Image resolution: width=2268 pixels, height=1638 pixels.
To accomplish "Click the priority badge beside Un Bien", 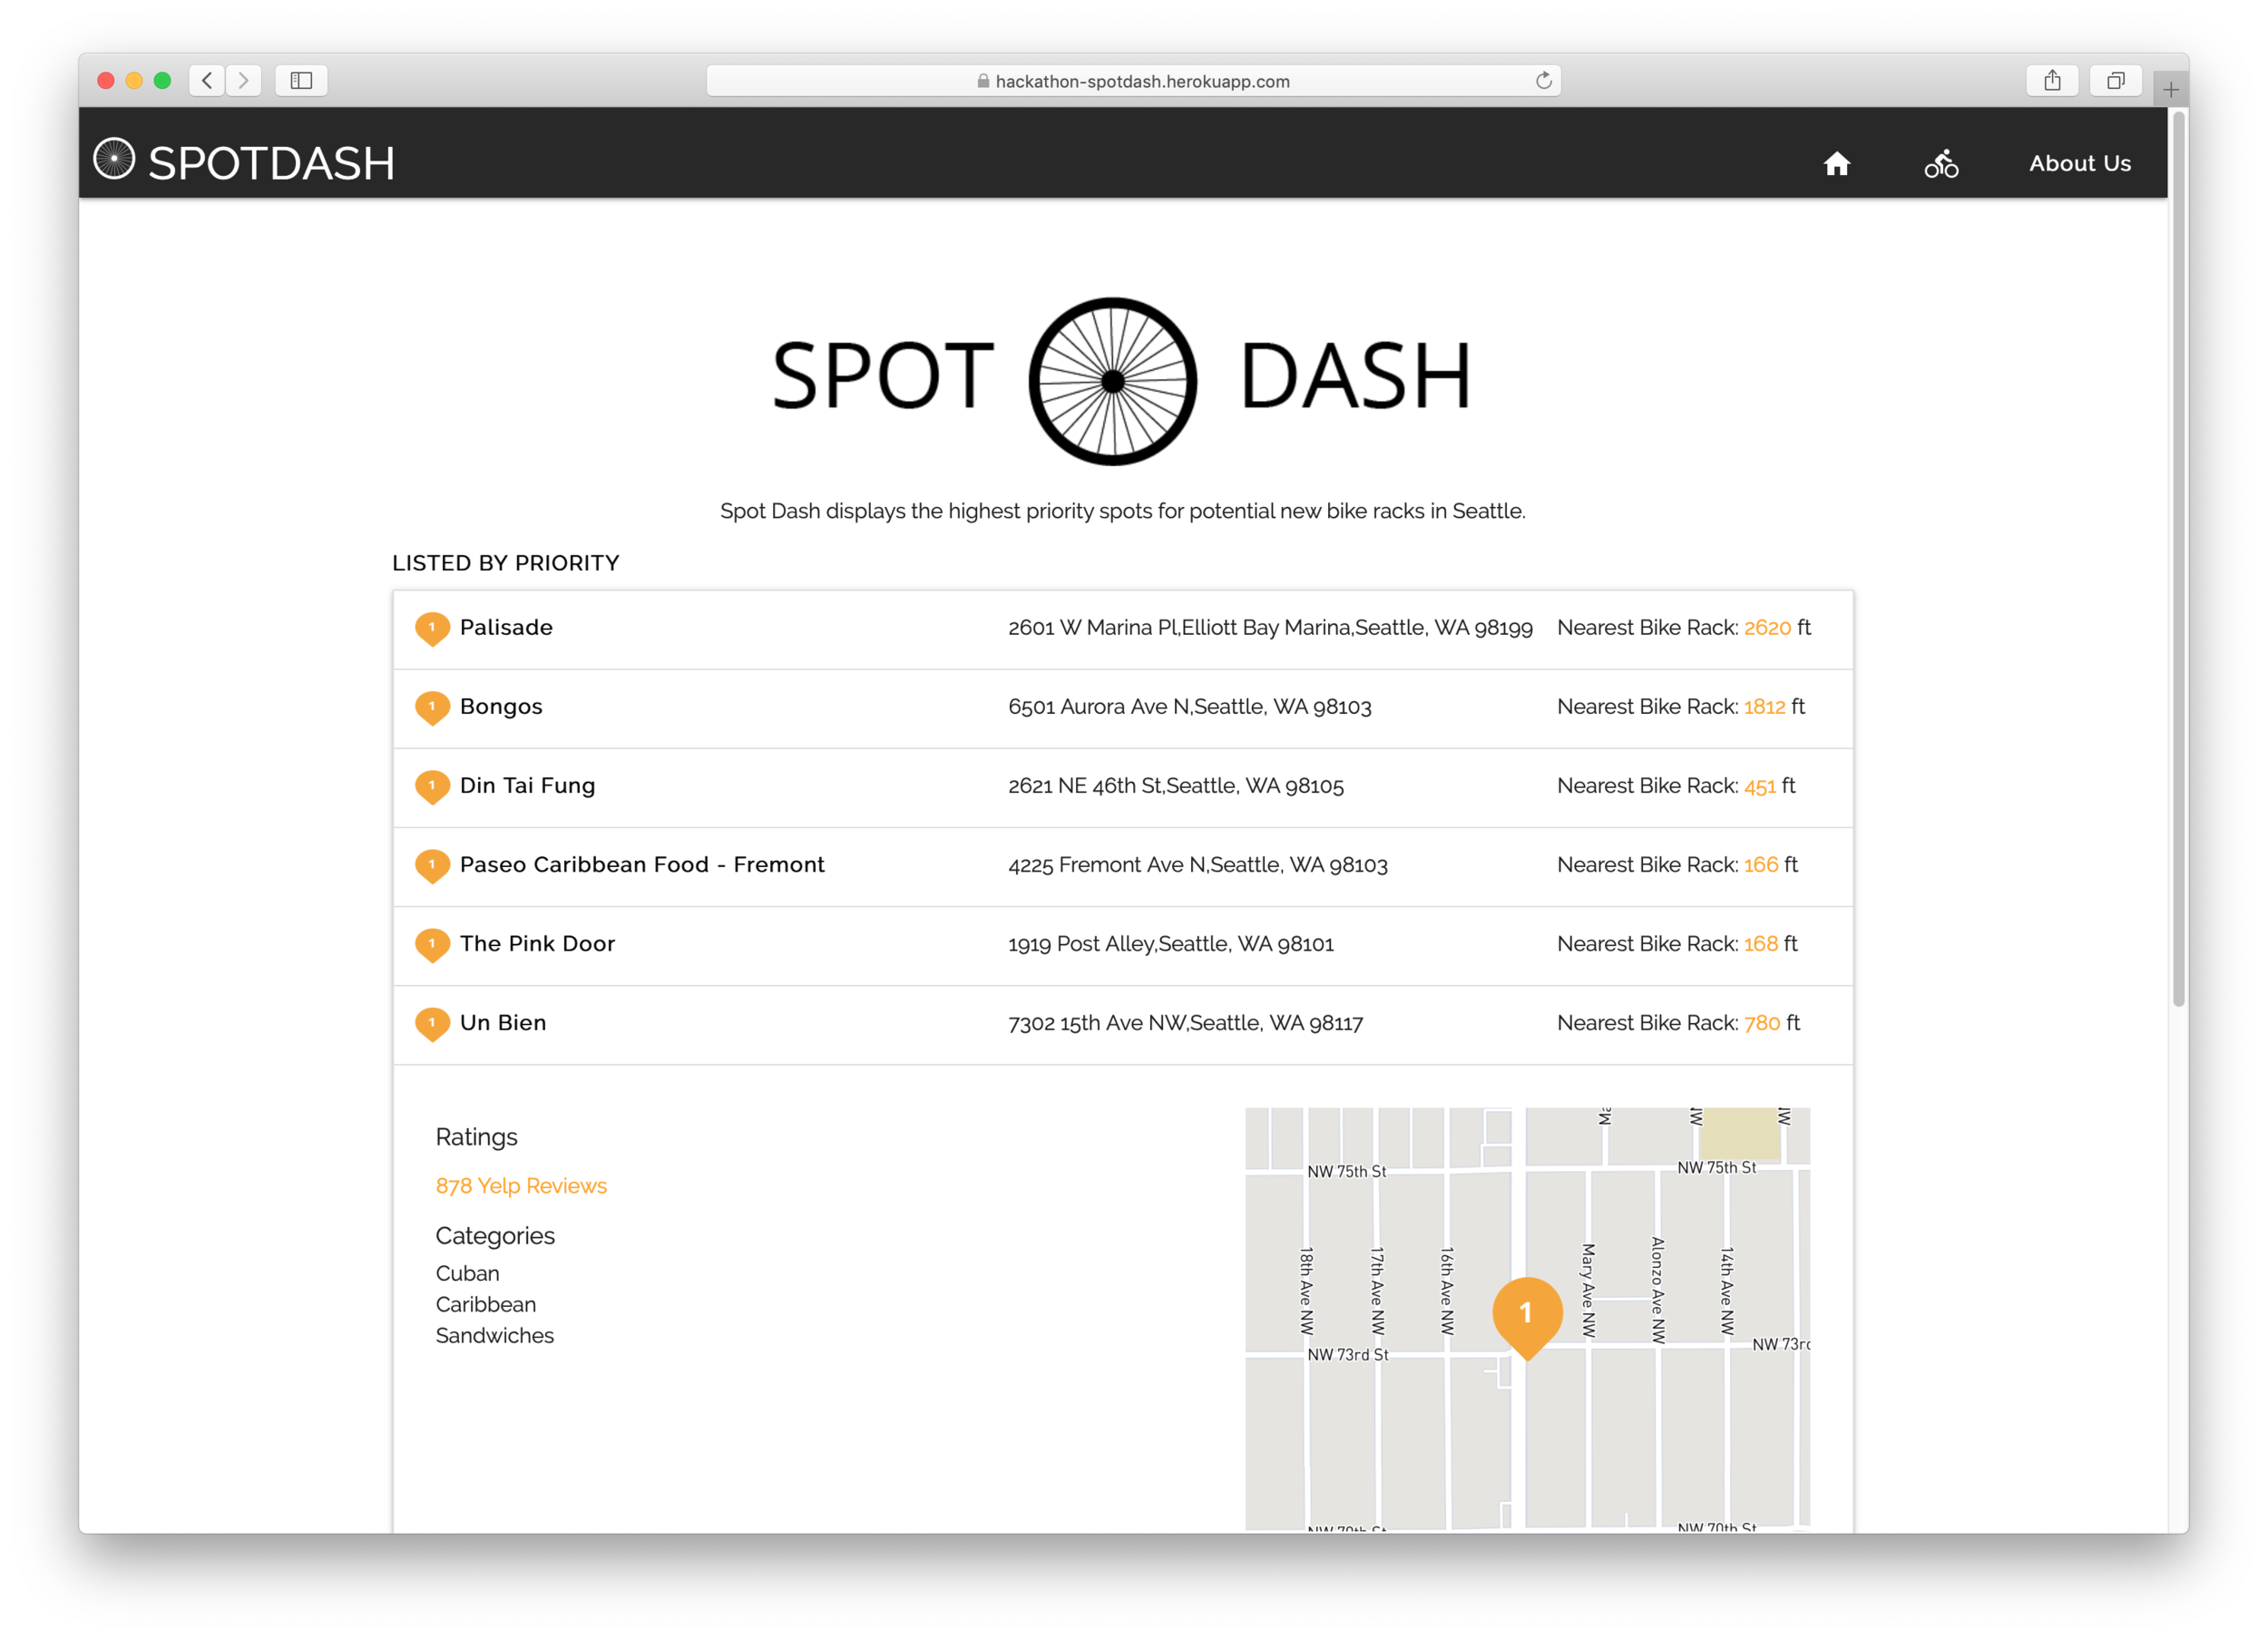I will click(432, 1024).
